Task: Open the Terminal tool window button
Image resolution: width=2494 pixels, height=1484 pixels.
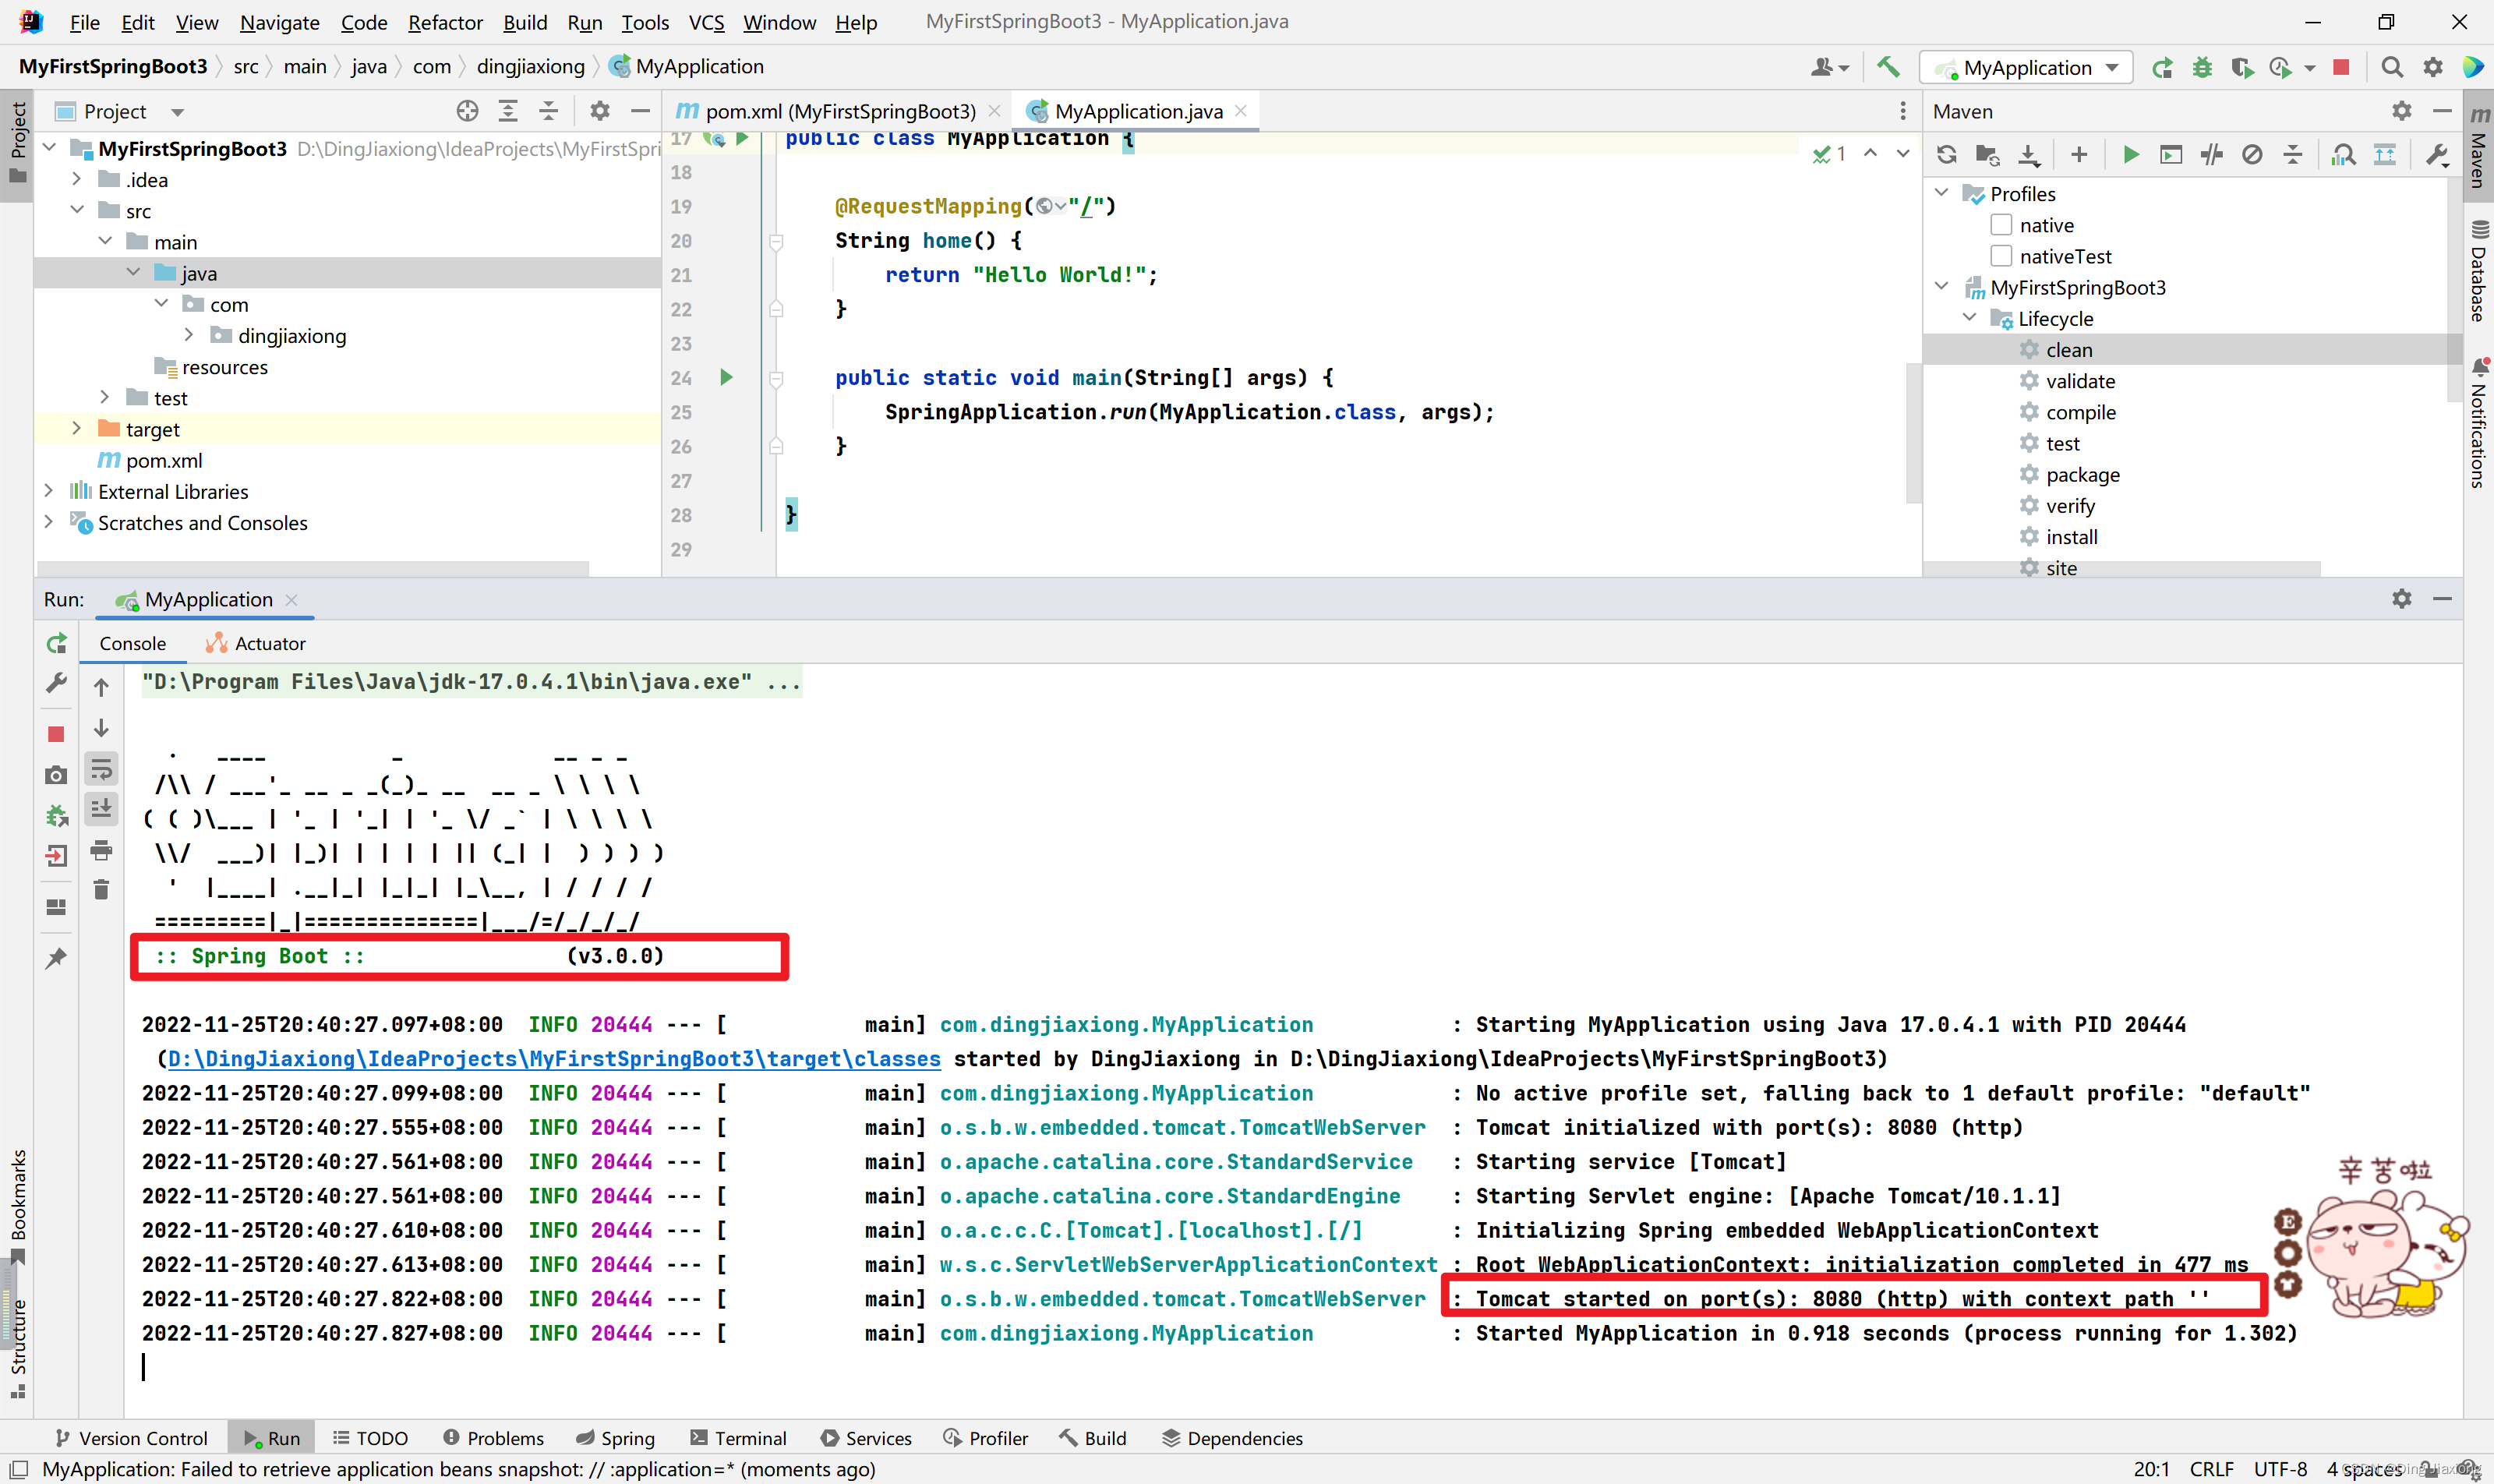Action: tap(739, 1438)
